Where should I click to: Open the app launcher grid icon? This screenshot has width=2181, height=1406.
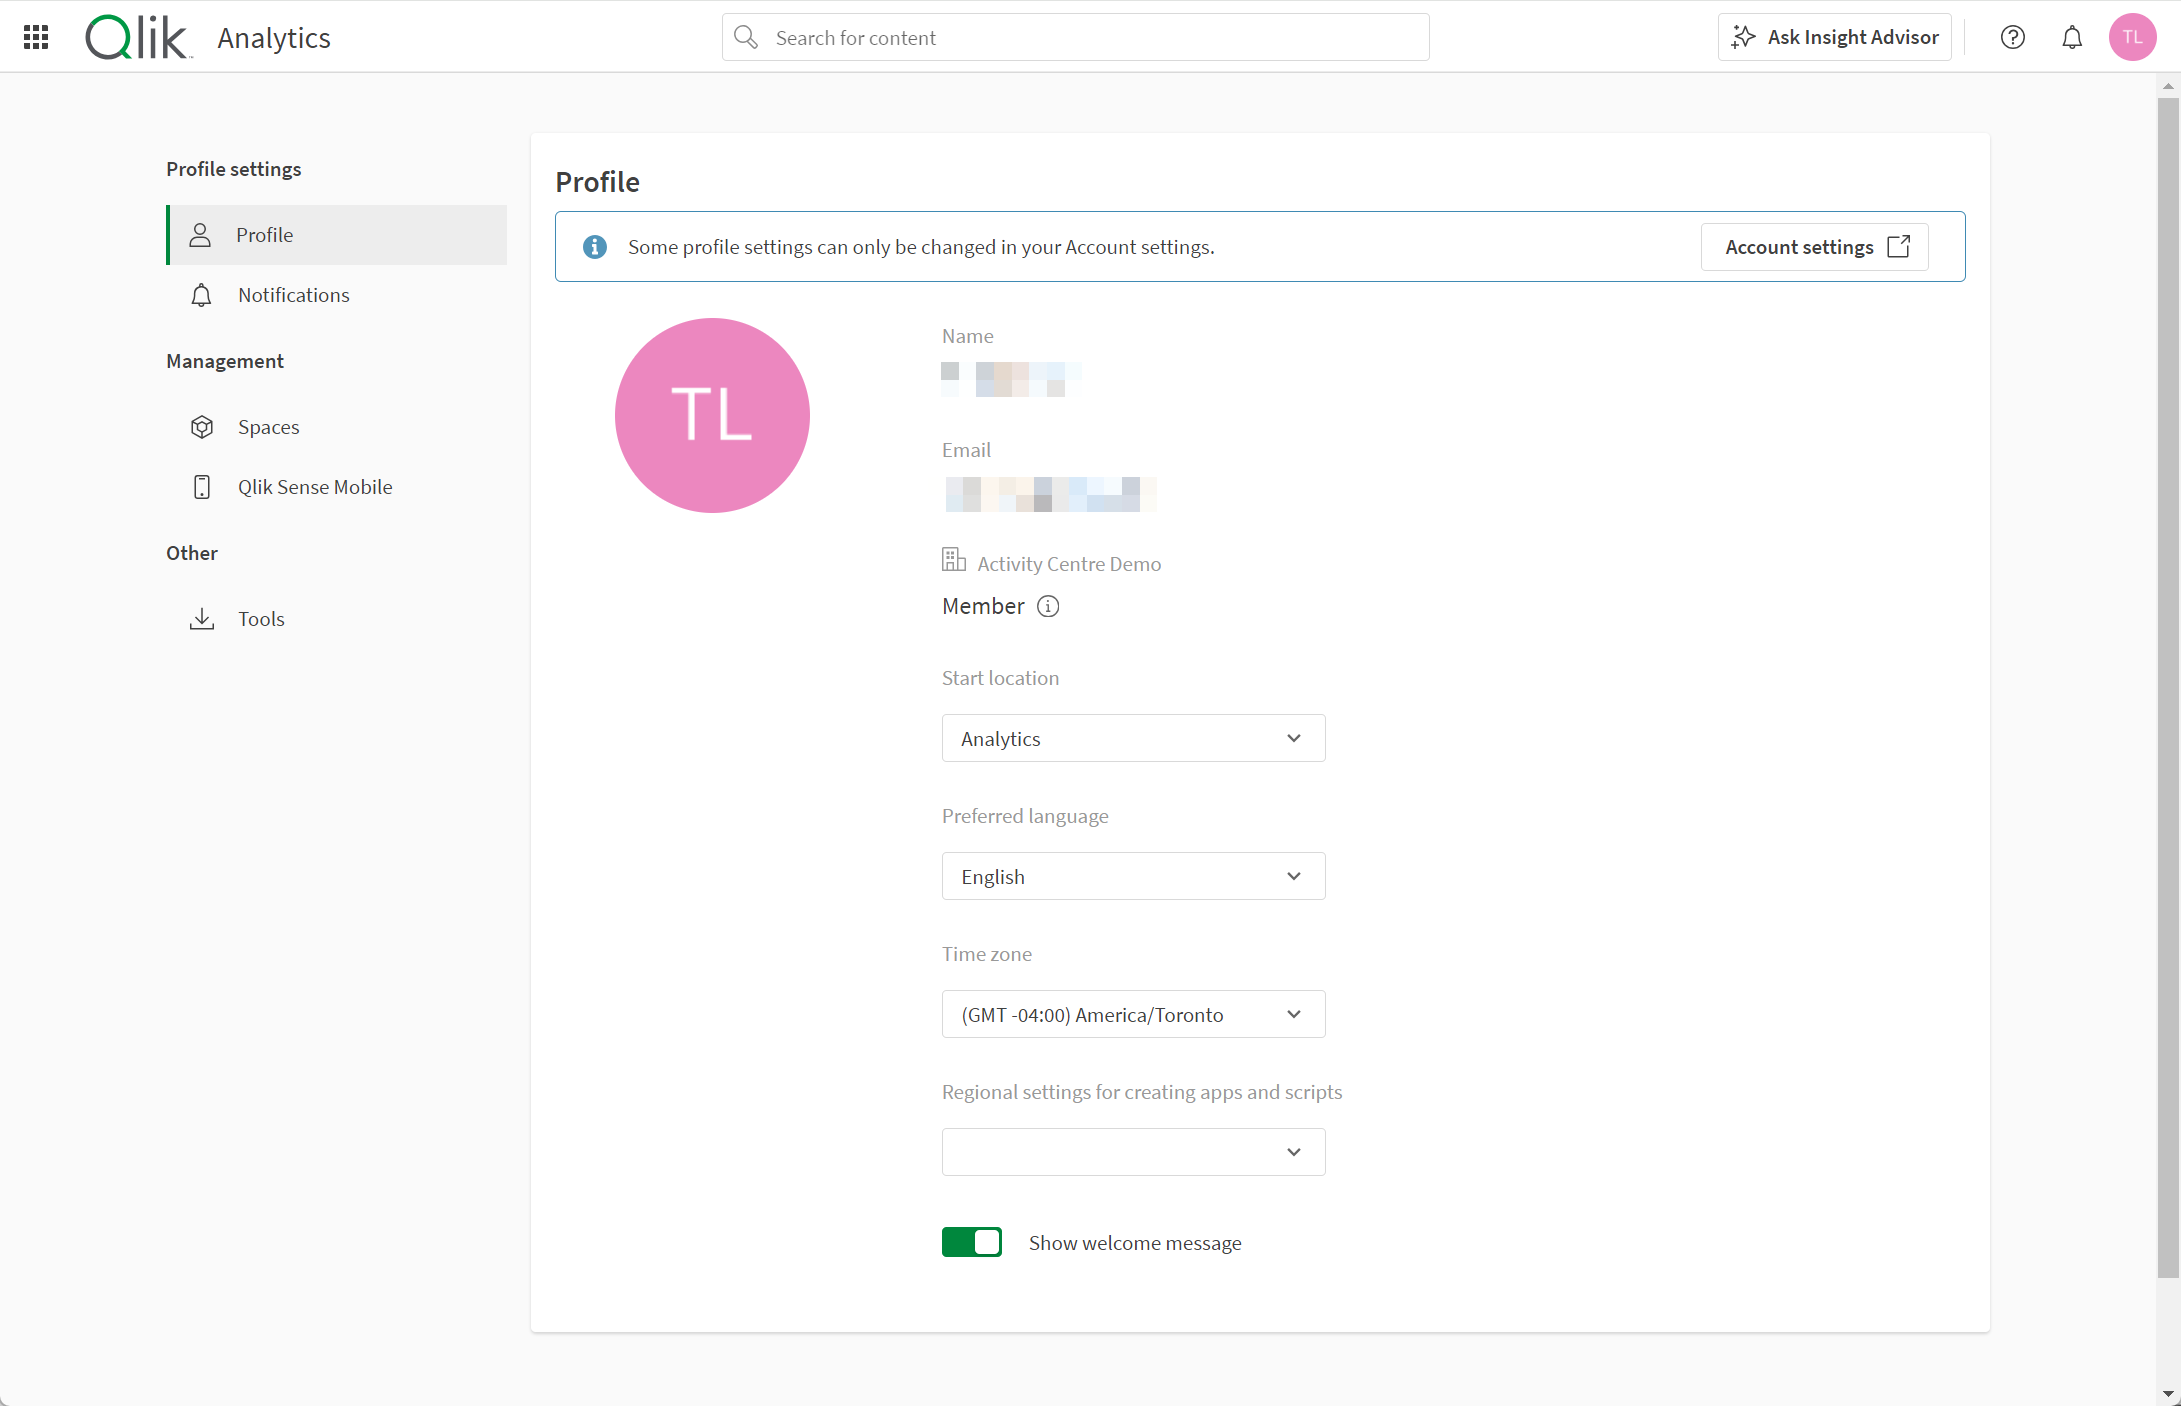click(36, 37)
